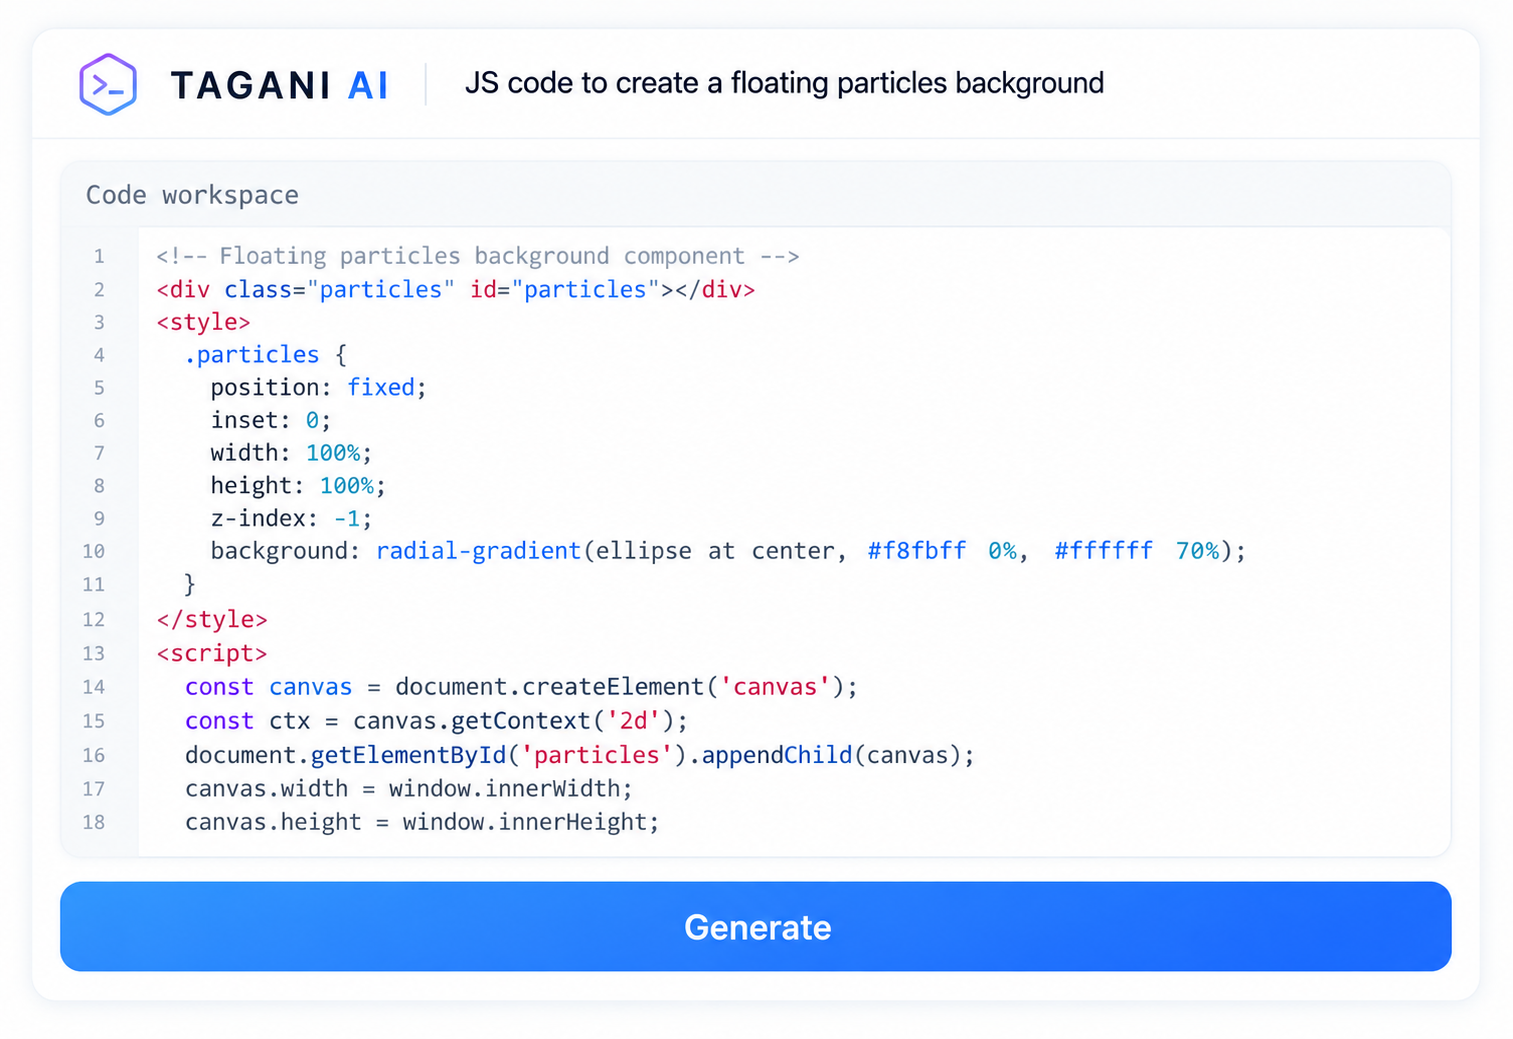This screenshot has width=1513, height=1039.
Task: Click the height: 100% declaration
Action: 298,485
